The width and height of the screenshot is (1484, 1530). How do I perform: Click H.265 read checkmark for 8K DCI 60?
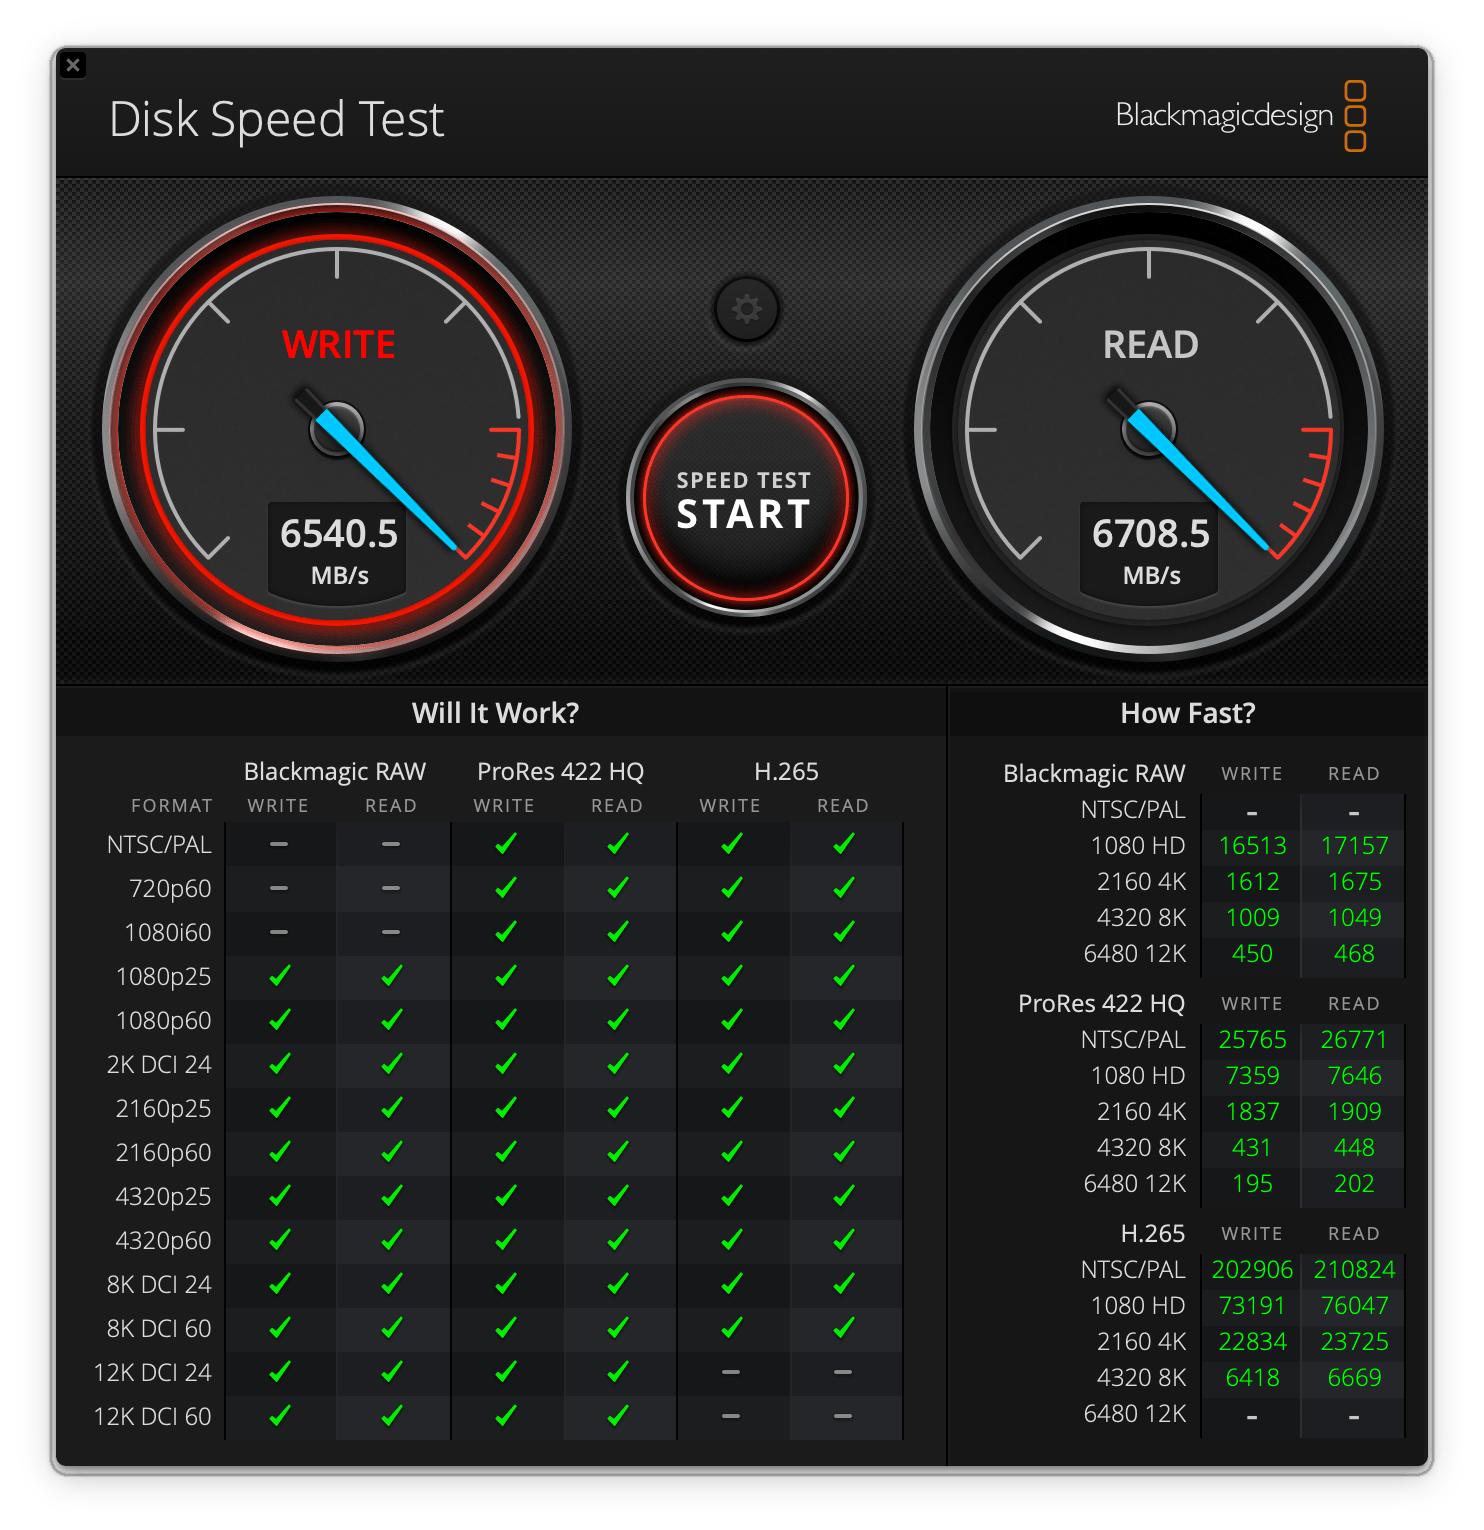(x=843, y=1328)
